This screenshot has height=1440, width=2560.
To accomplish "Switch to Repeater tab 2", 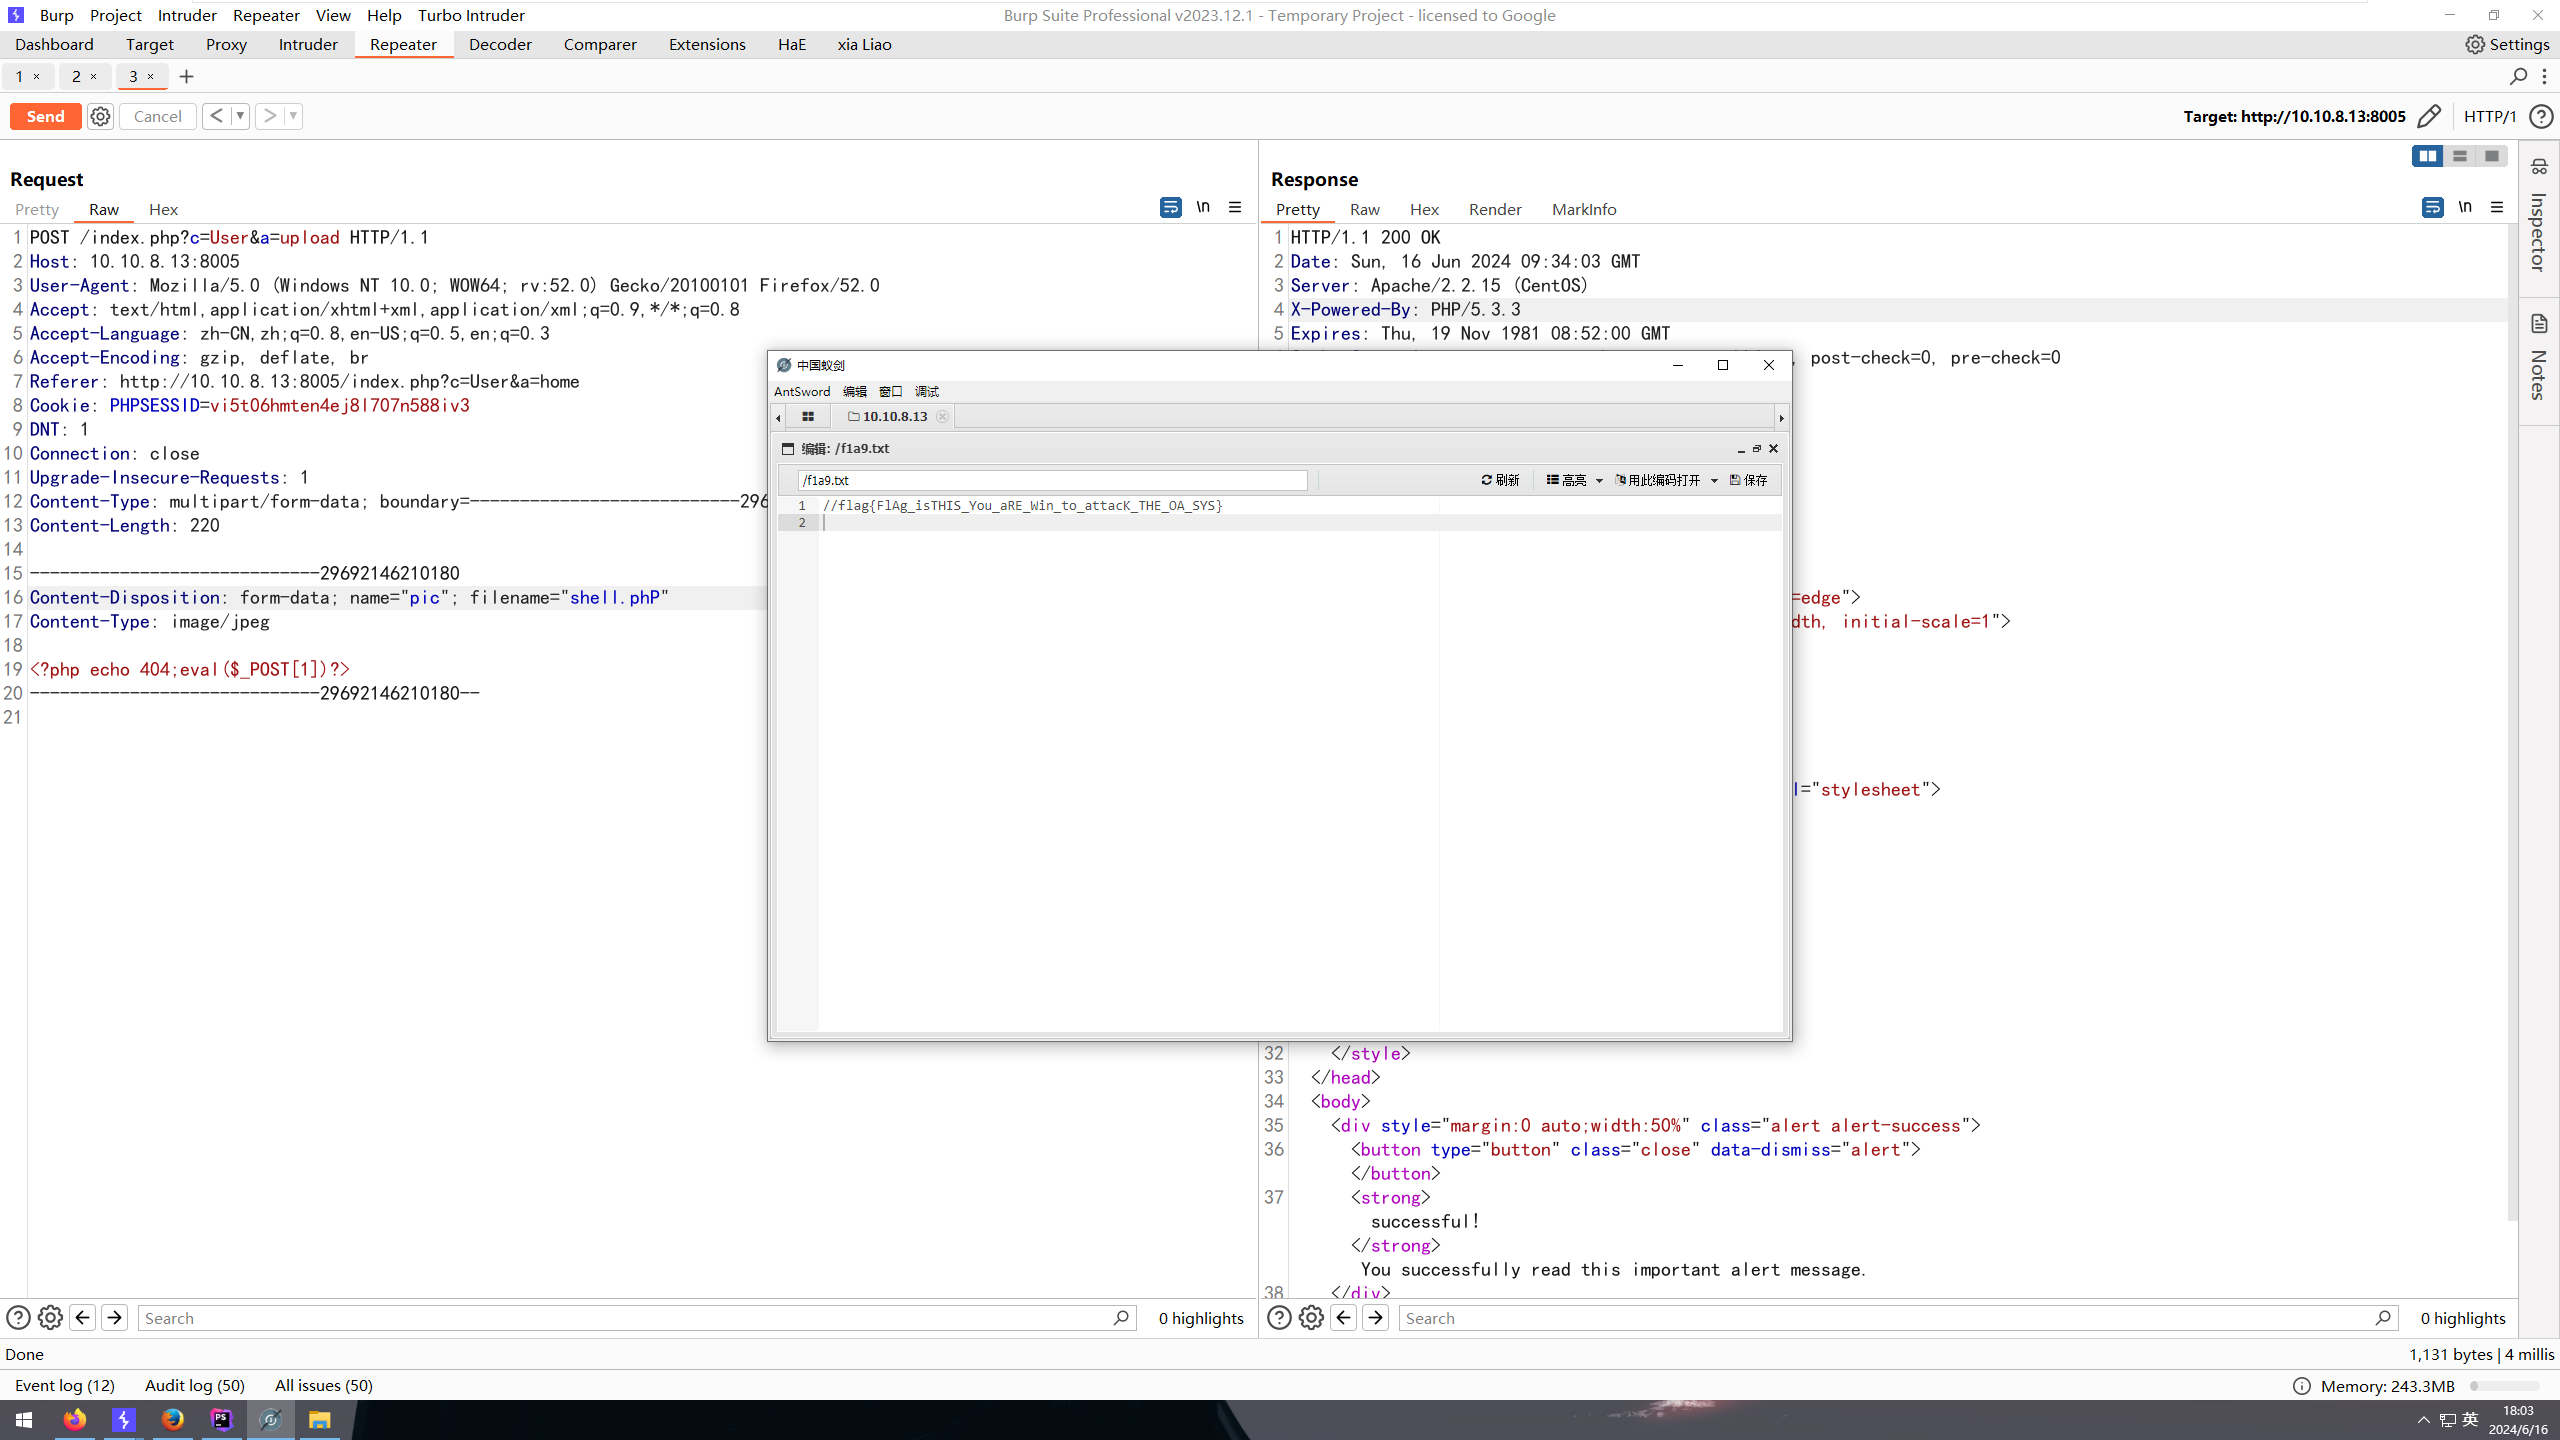I will 76,76.
